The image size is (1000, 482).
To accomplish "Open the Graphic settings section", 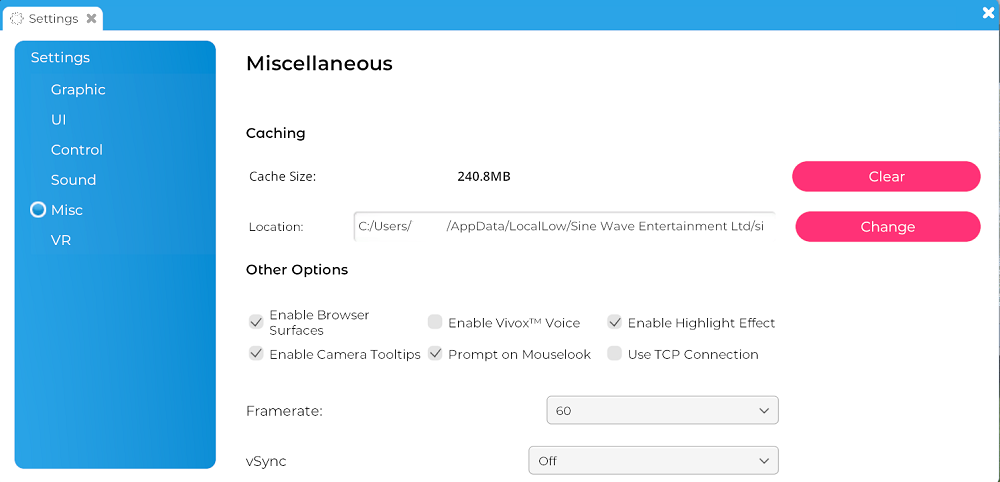I will (78, 90).
